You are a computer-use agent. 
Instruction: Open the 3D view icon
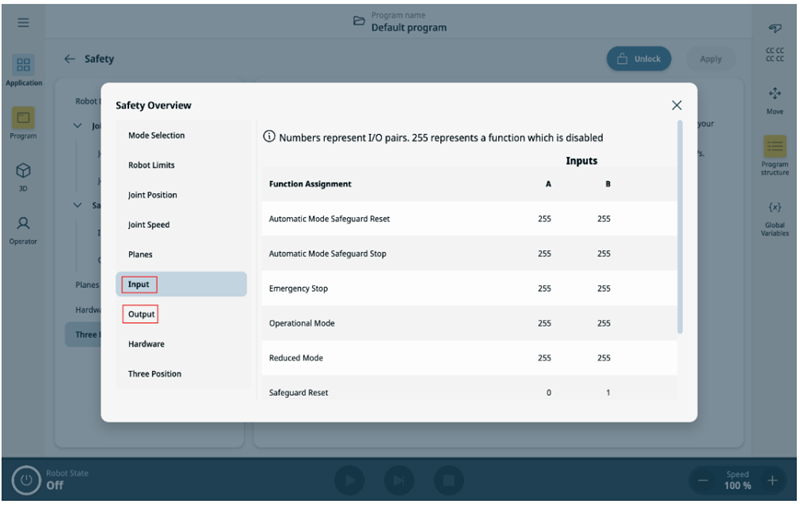pyautogui.click(x=23, y=176)
